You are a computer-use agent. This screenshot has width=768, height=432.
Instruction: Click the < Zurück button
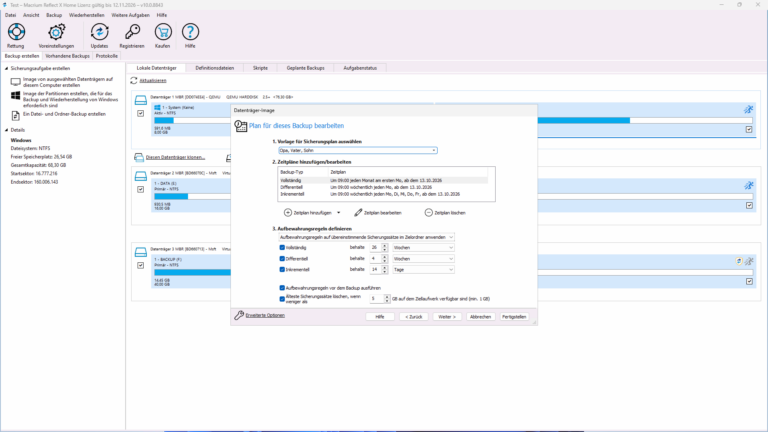pyautogui.click(x=413, y=317)
